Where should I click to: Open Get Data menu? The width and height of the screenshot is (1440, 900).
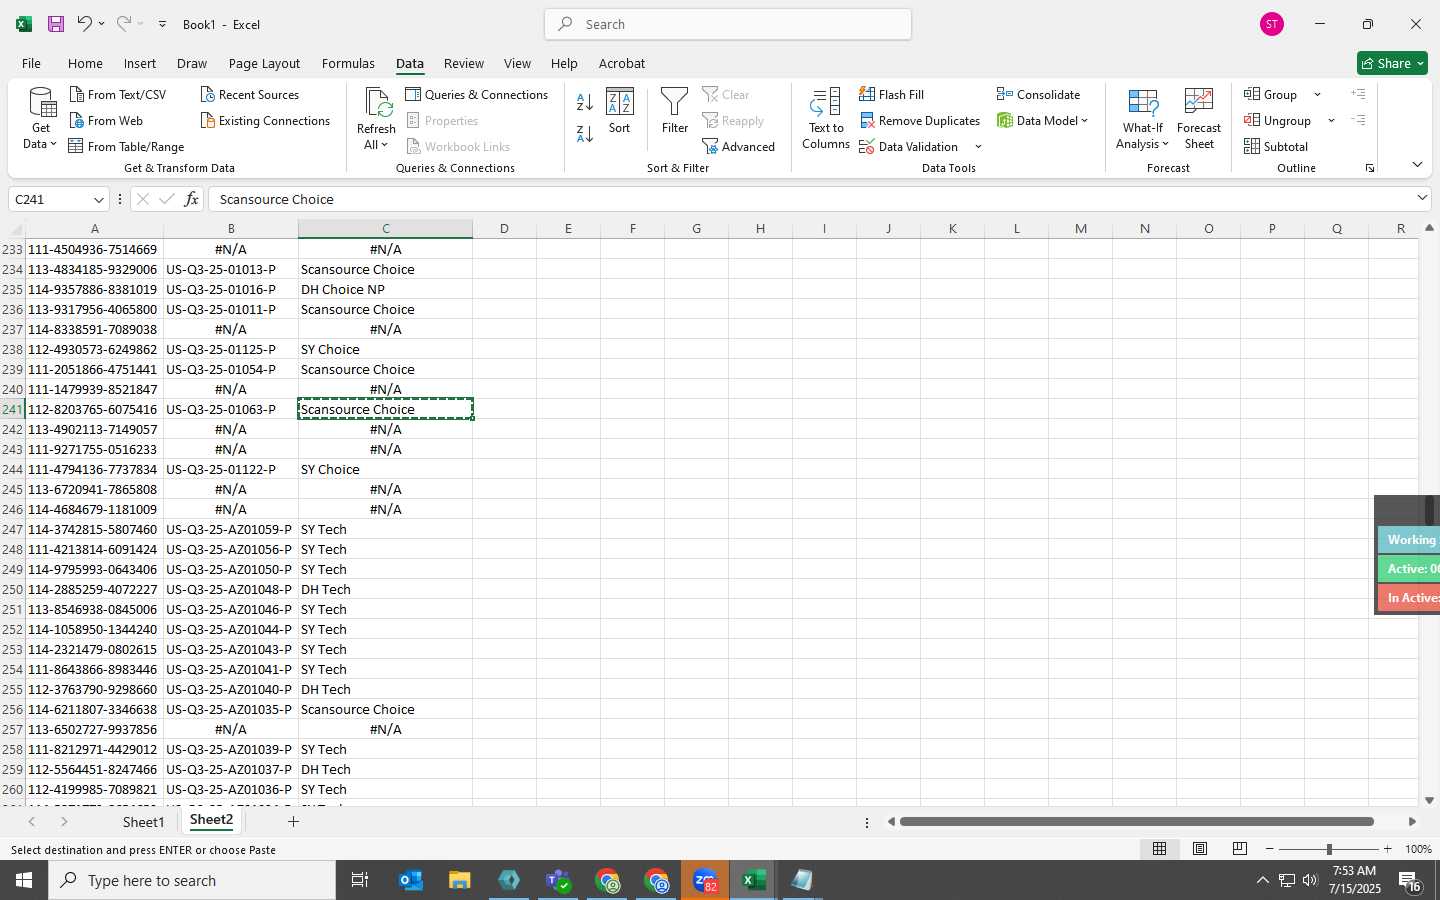[x=41, y=119]
